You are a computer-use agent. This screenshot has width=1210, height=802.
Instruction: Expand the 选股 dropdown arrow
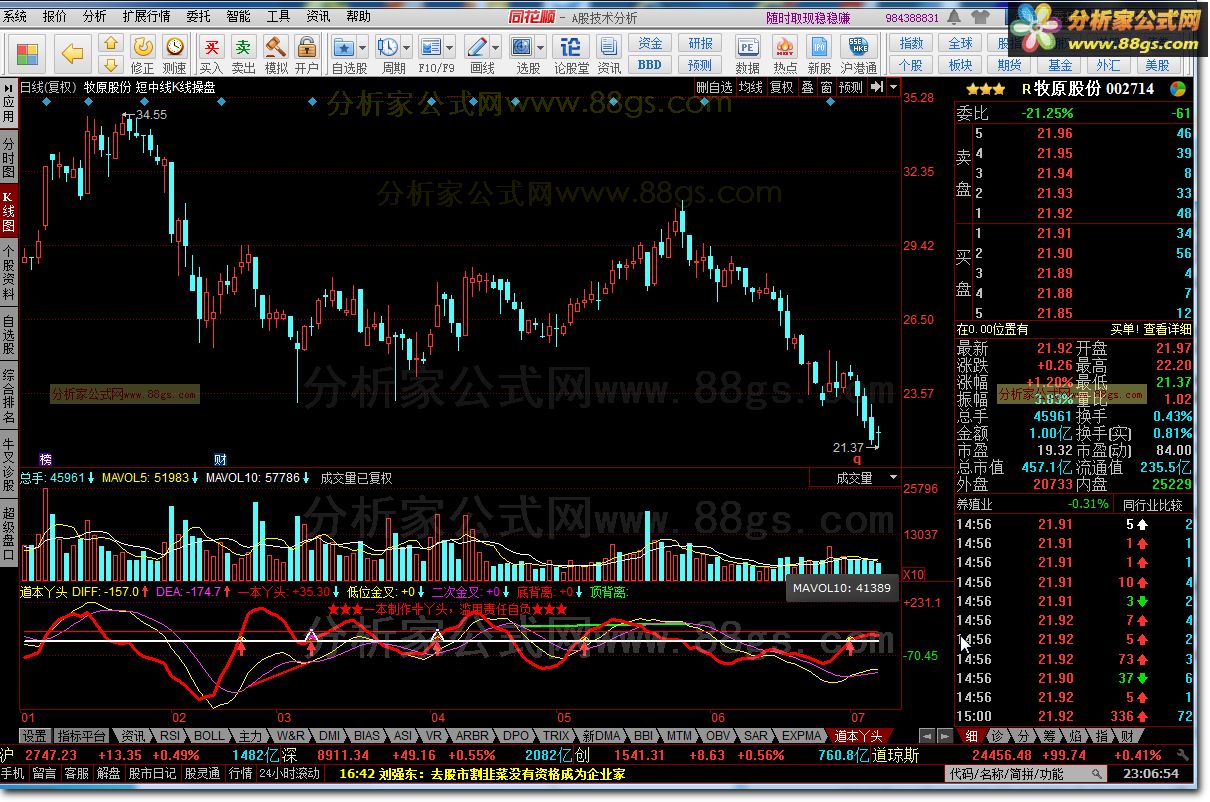point(541,48)
